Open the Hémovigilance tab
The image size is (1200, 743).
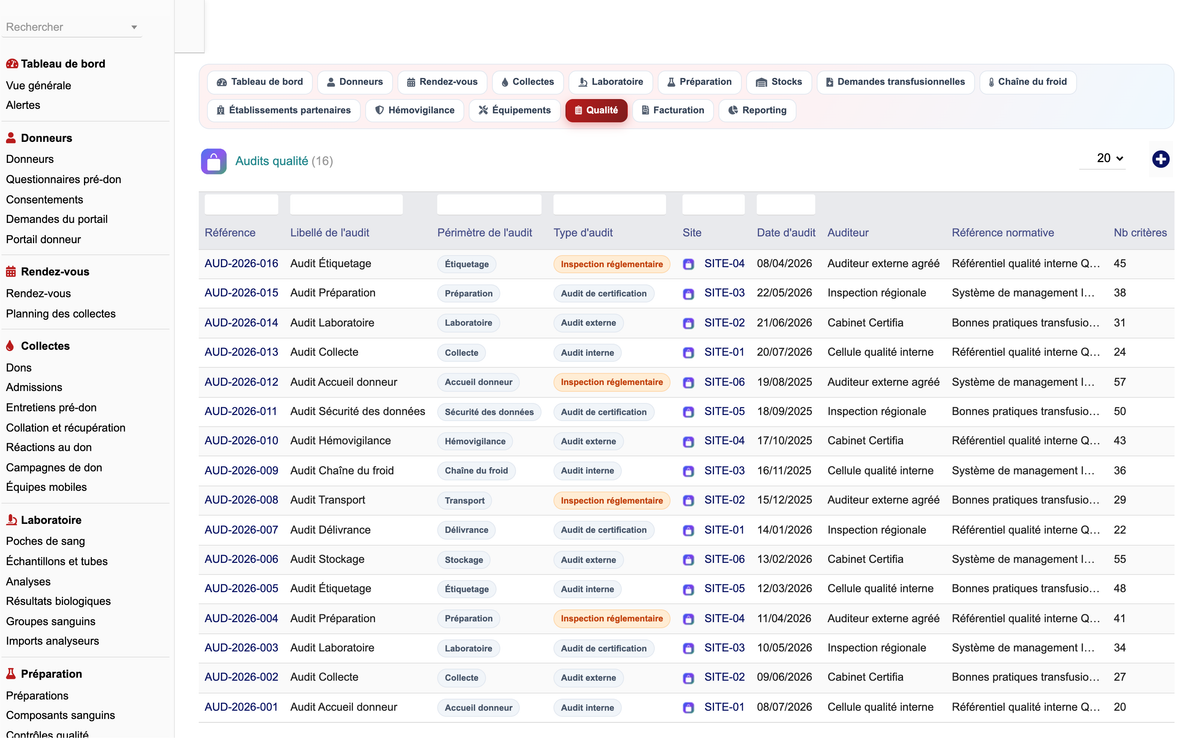[415, 110]
